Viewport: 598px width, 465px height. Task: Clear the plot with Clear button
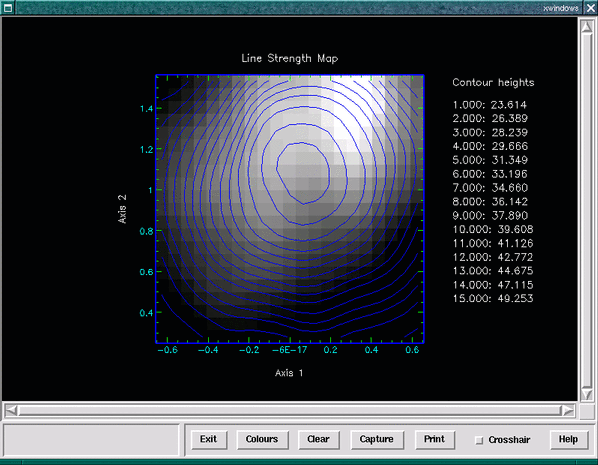(x=318, y=439)
